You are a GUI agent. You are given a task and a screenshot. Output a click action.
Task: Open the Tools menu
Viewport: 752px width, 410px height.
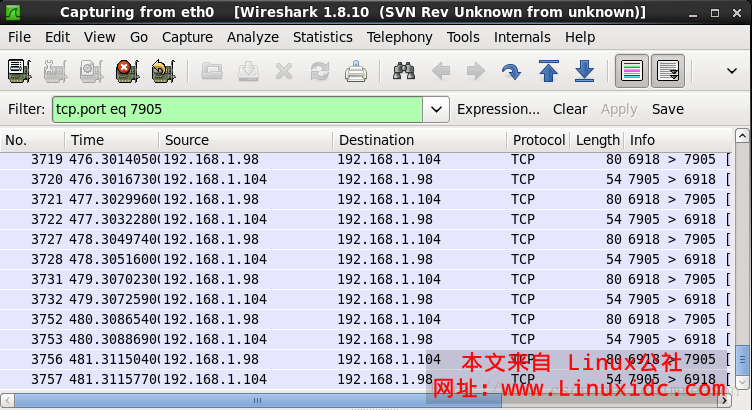[463, 37]
